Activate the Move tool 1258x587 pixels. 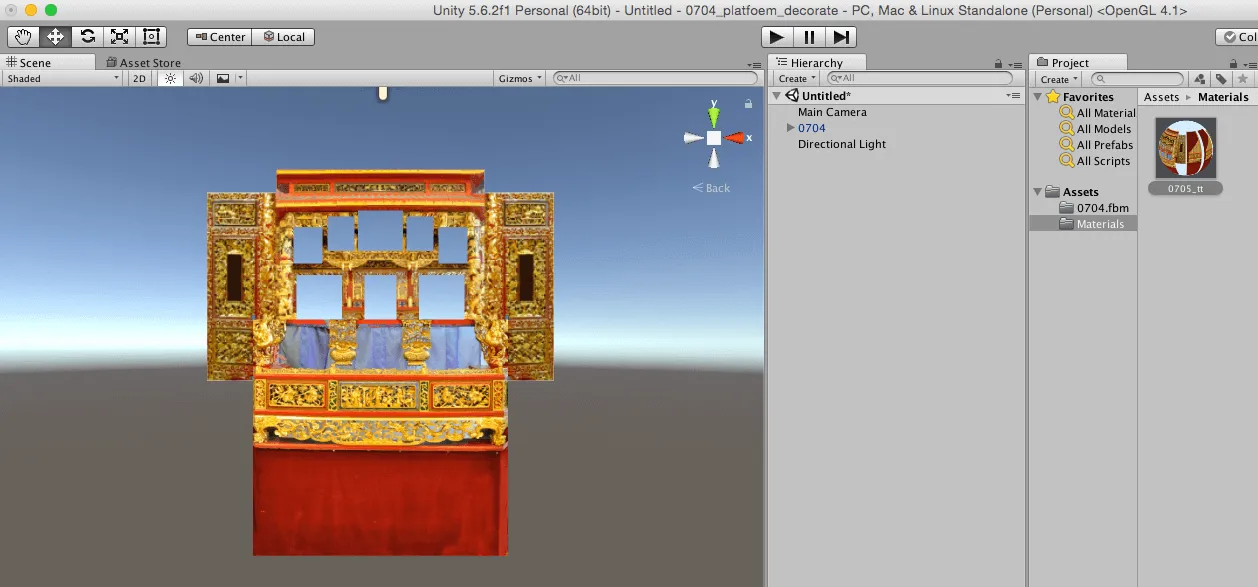click(x=55, y=37)
